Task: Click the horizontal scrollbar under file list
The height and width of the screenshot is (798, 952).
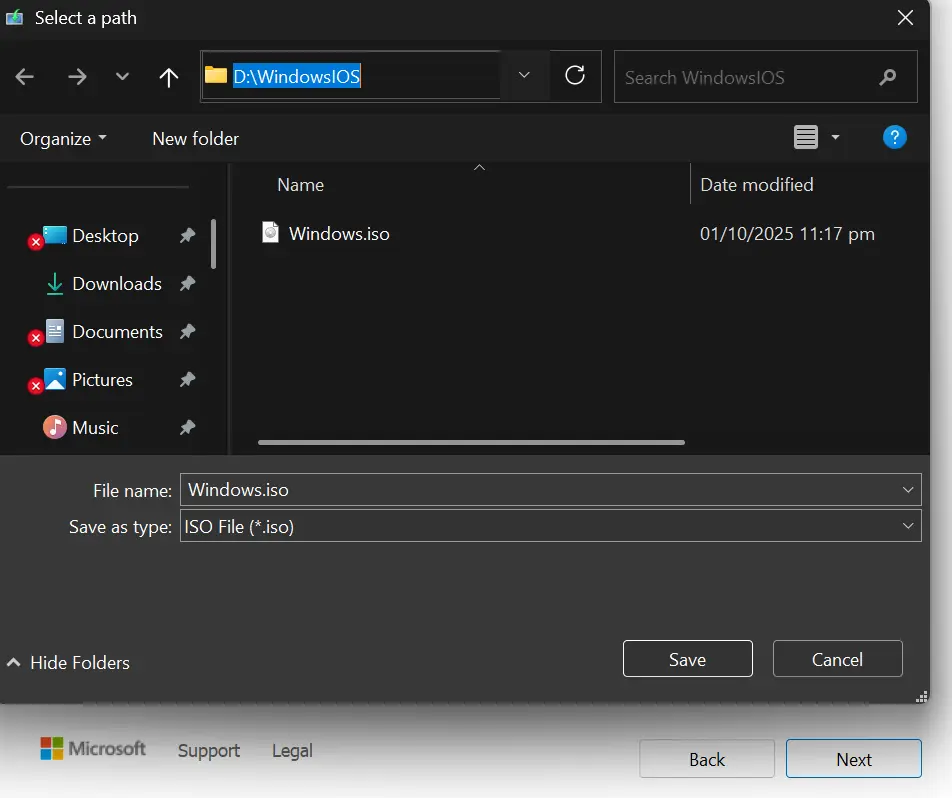Action: [x=471, y=442]
